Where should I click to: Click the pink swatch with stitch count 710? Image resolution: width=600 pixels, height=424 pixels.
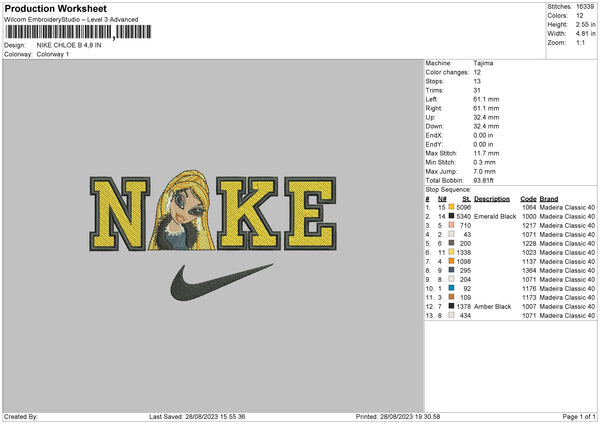coord(452,225)
